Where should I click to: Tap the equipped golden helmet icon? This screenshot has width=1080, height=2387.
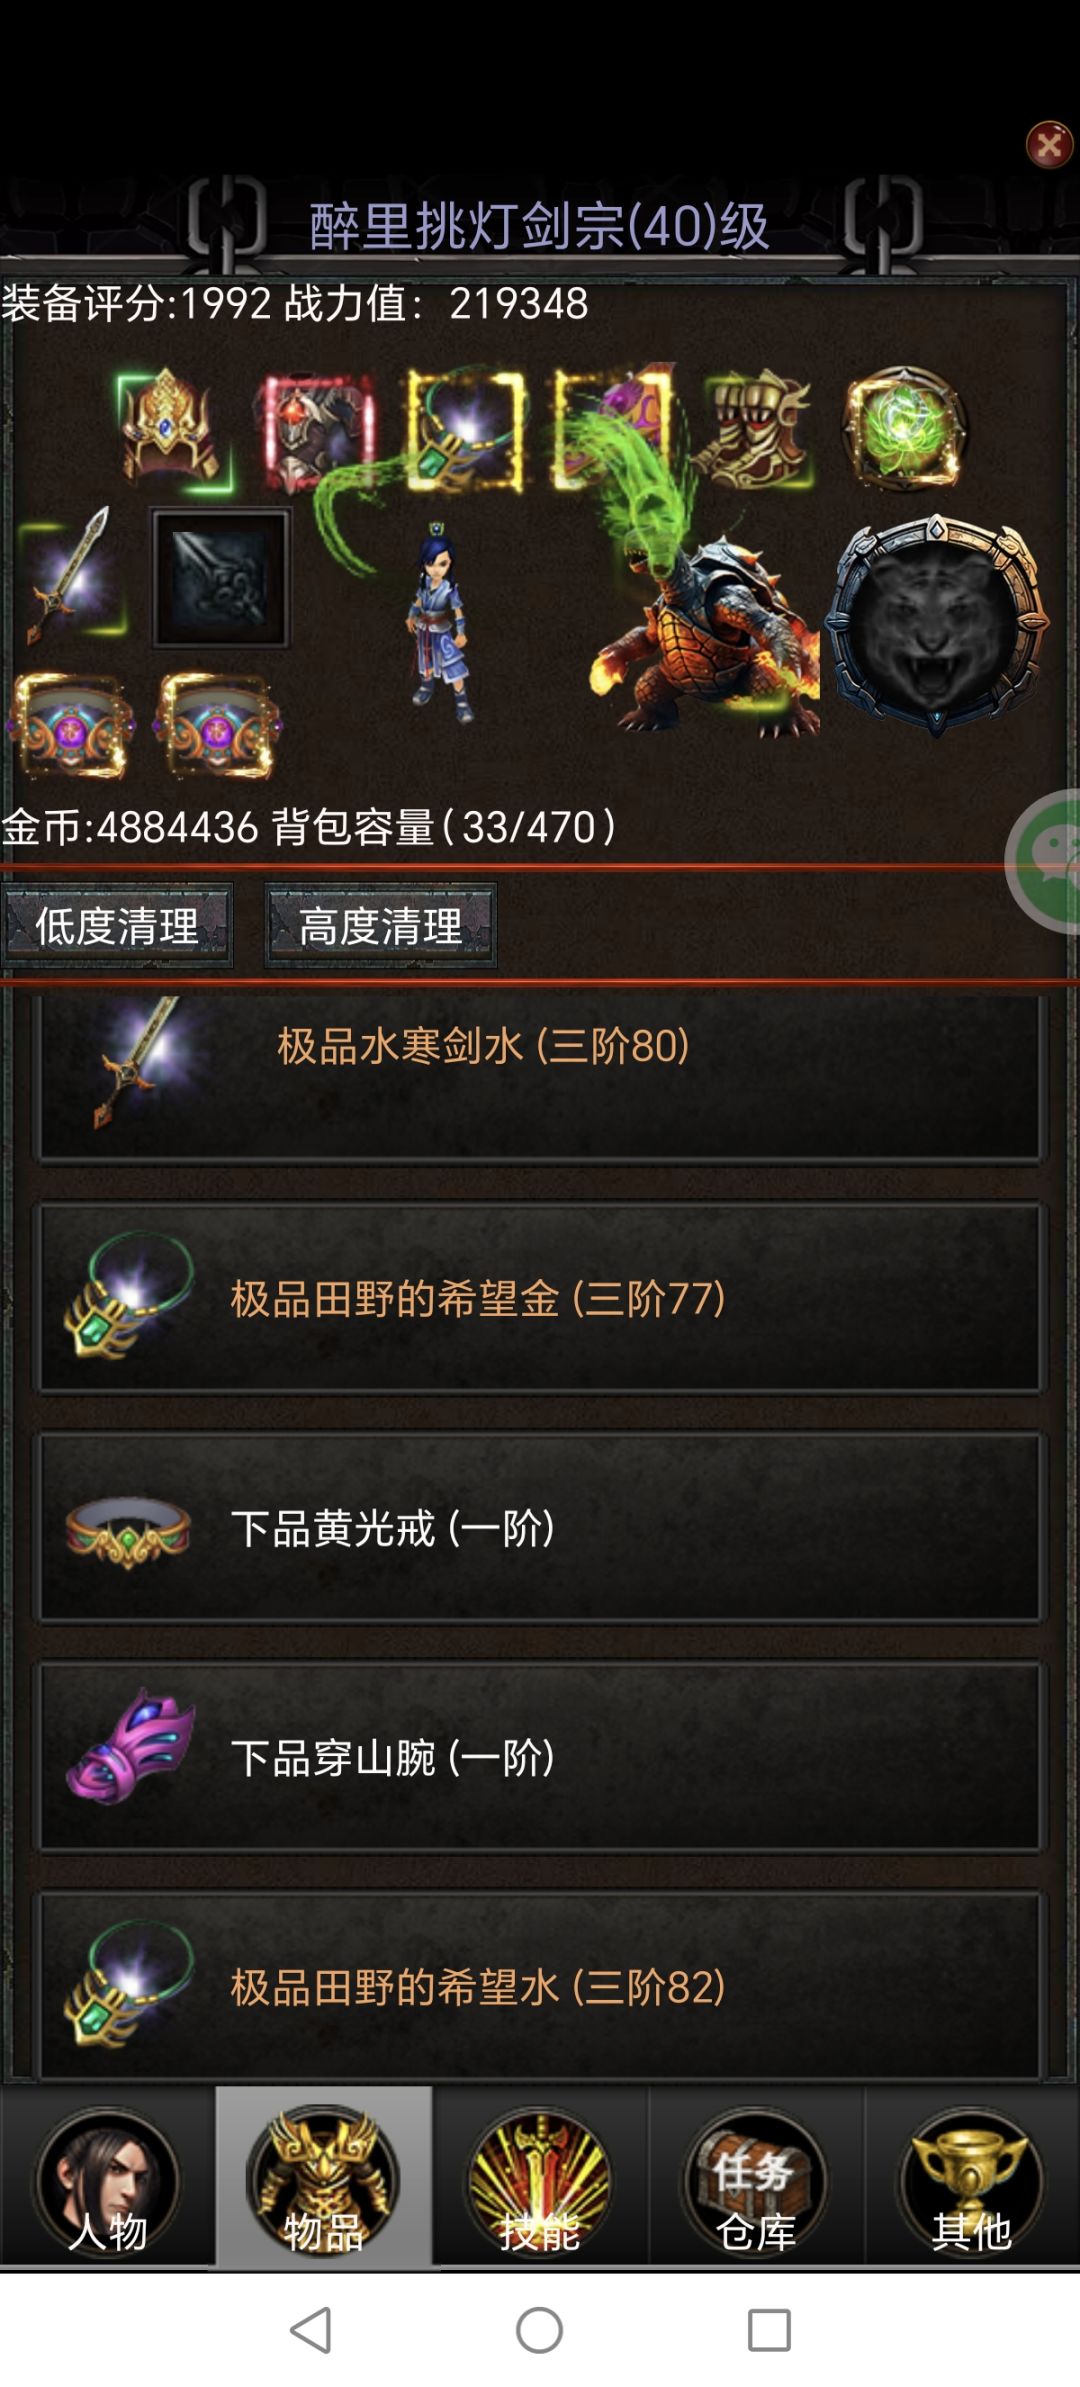[x=173, y=430]
